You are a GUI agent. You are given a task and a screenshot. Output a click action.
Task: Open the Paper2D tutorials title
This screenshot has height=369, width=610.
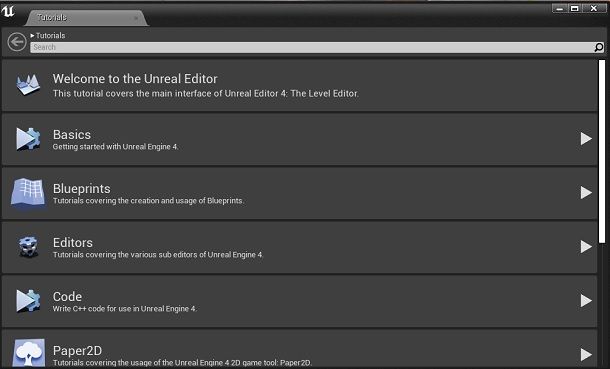77,351
